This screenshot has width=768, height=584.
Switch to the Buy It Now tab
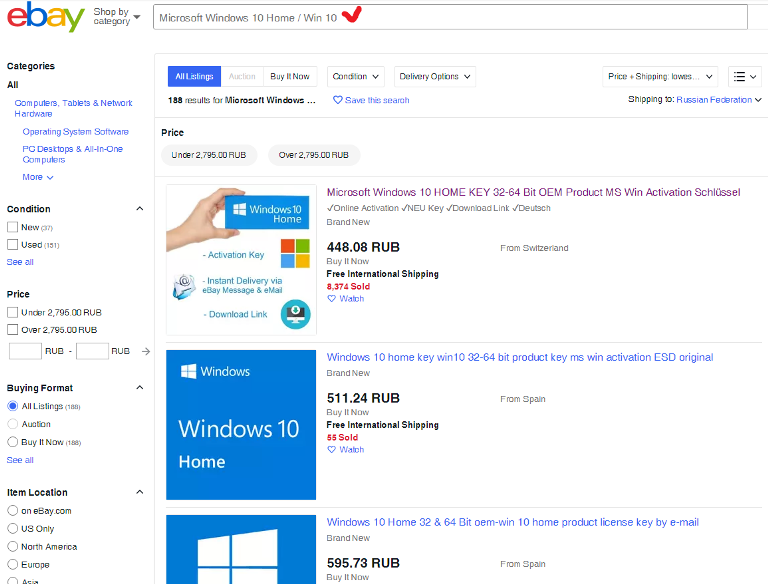click(290, 76)
